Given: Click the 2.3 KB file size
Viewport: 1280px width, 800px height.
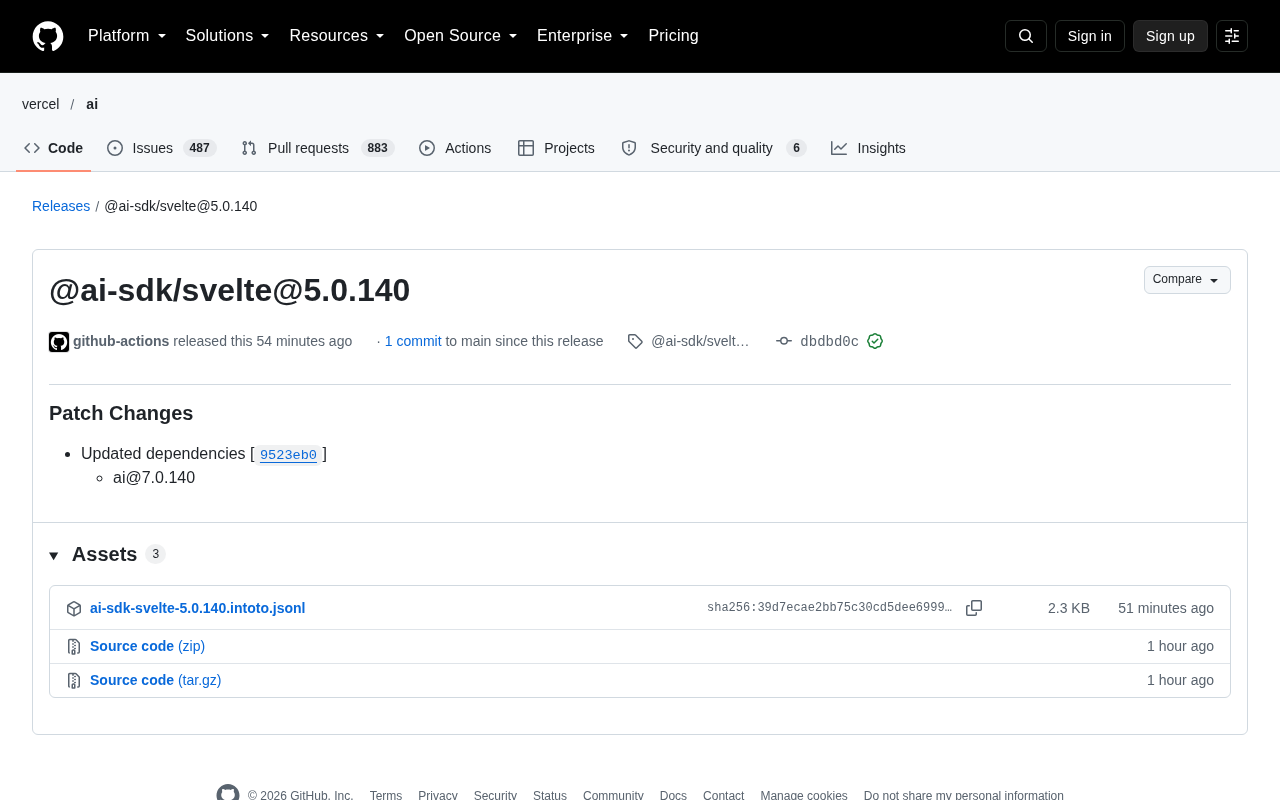Looking at the screenshot, I should pyautogui.click(x=1069, y=608).
